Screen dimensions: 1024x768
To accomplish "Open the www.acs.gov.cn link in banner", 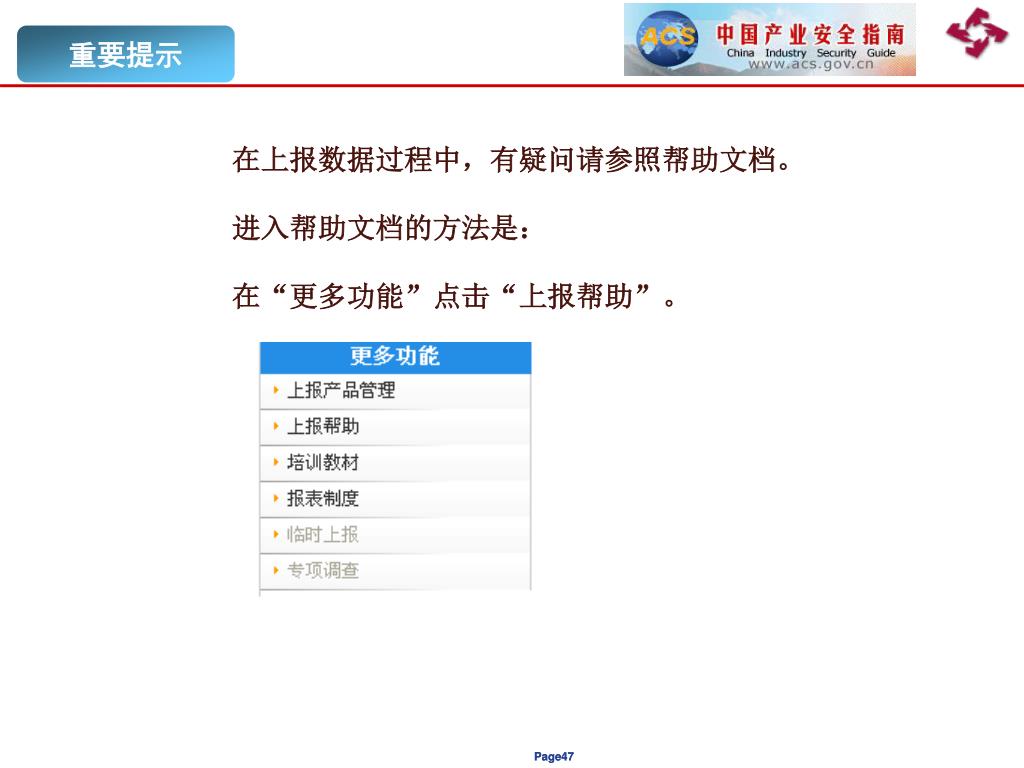I will [x=810, y=64].
